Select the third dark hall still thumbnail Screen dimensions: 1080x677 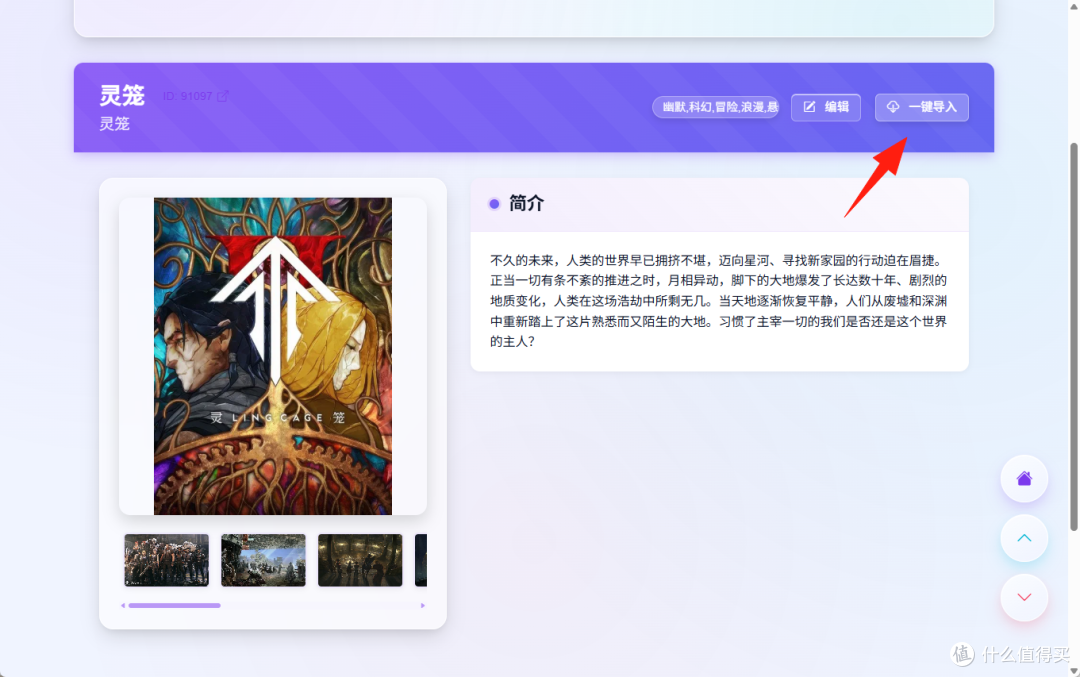click(360, 560)
